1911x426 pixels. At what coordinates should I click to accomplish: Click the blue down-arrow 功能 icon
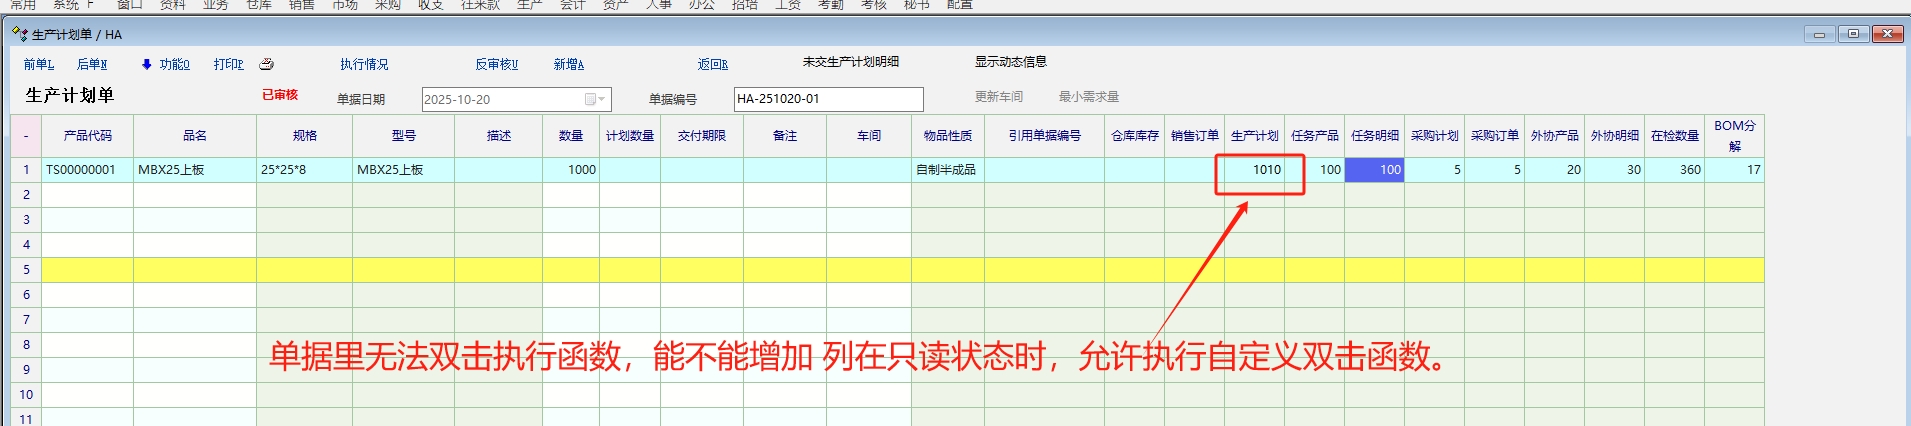[146, 64]
